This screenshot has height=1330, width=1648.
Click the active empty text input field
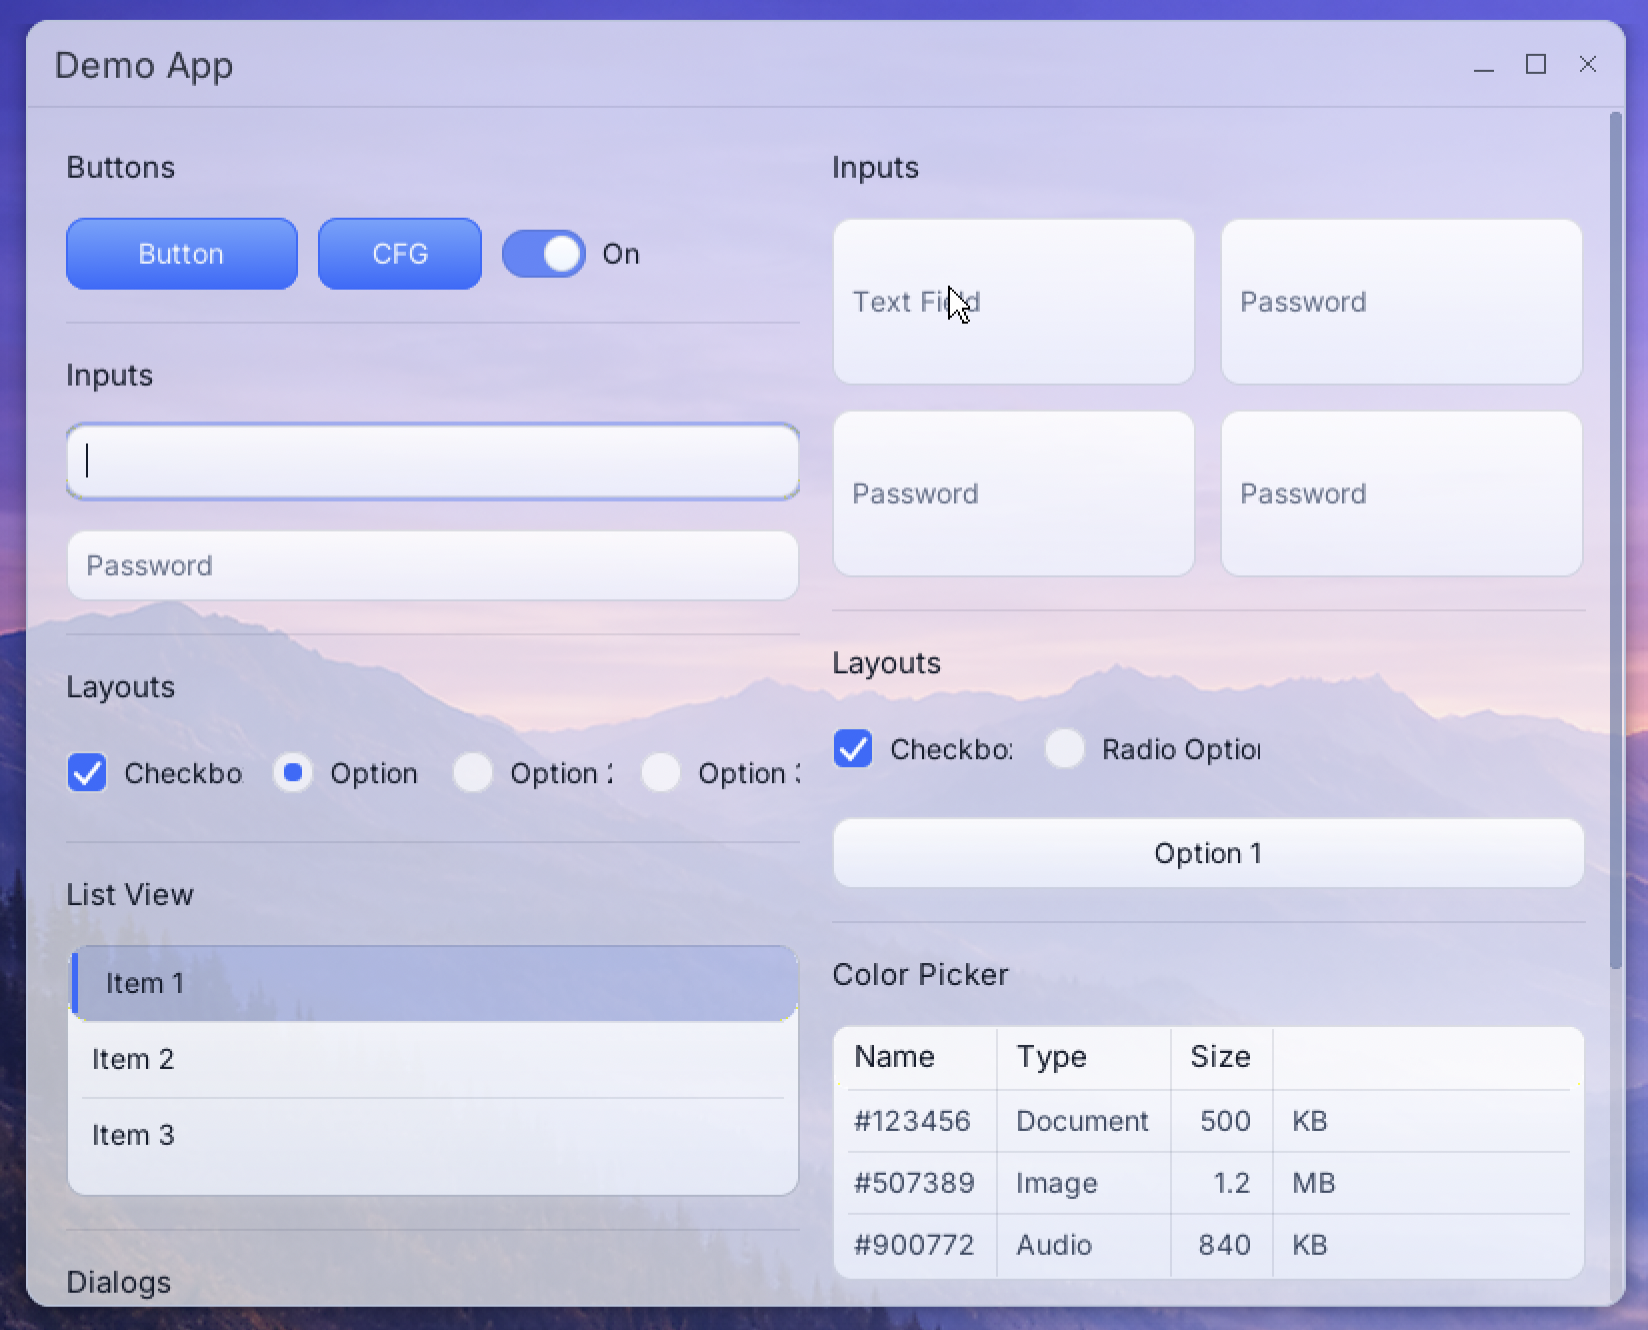(x=432, y=461)
